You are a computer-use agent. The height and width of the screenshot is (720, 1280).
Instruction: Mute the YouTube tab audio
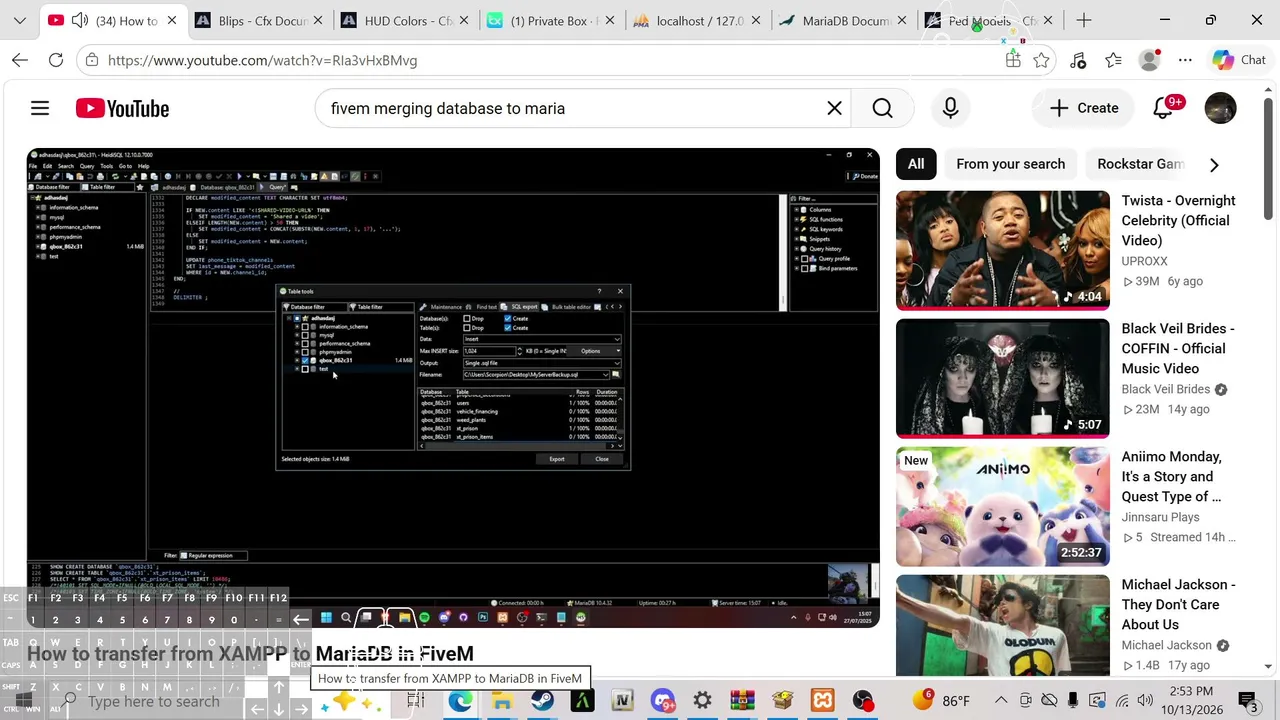tap(80, 20)
